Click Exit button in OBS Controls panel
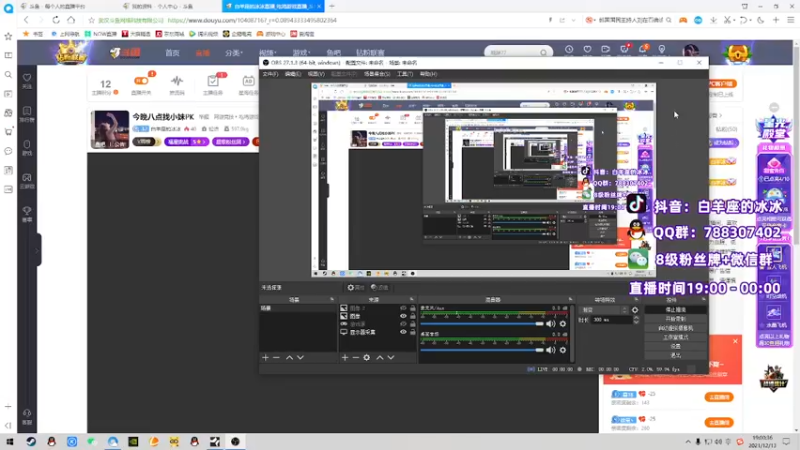 (x=676, y=355)
